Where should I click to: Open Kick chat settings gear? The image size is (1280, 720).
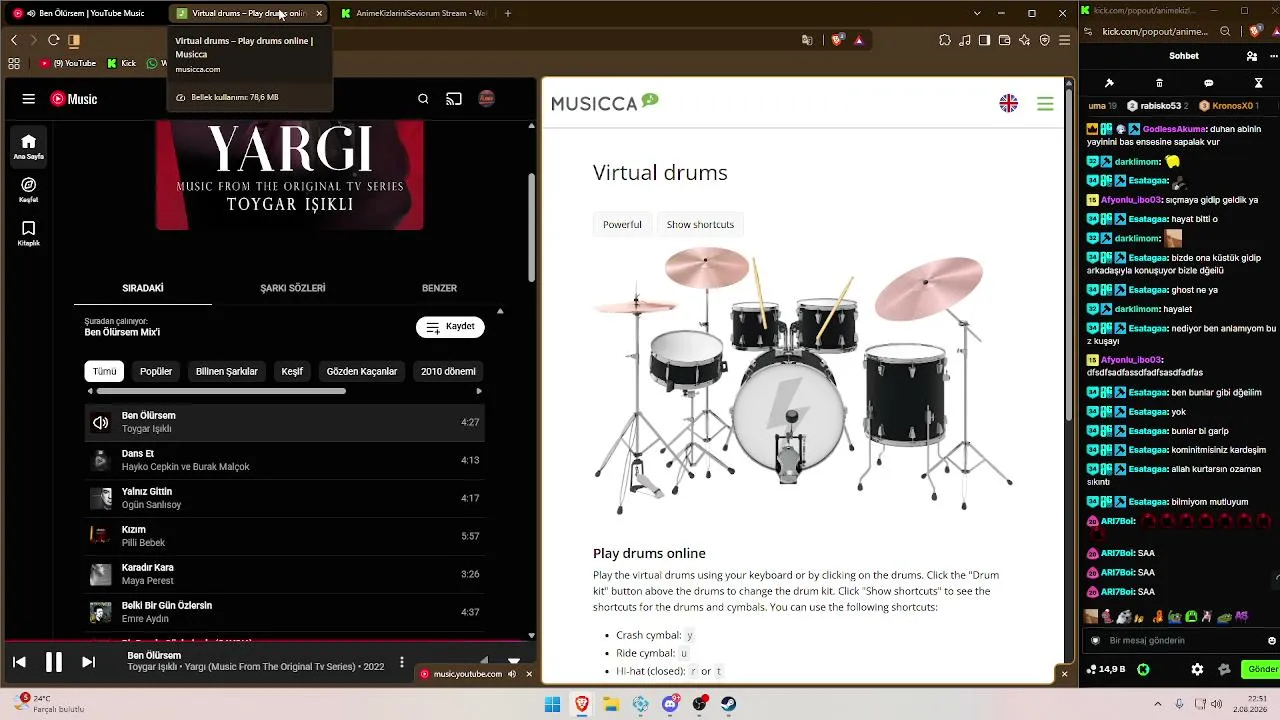1197,669
